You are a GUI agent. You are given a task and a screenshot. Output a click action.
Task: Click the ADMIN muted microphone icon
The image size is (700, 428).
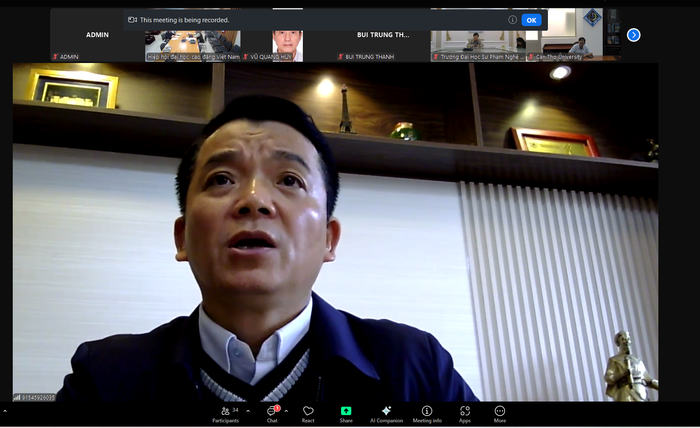coord(55,57)
